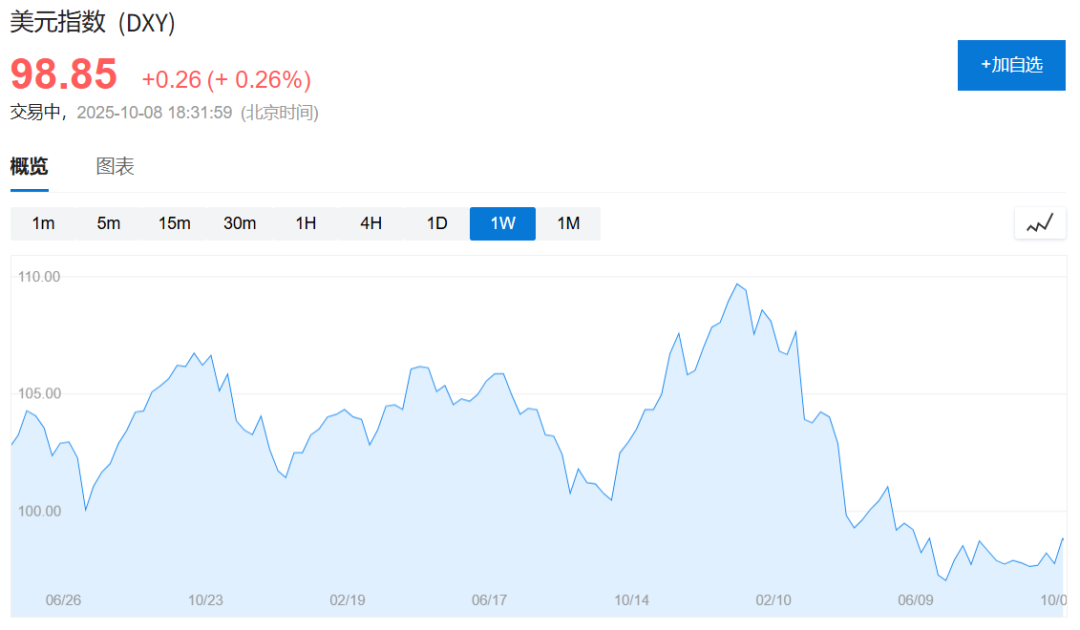Click the 10/23 date label on axis
Viewport: 1080px width, 630px height.
click(x=205, y=600)
